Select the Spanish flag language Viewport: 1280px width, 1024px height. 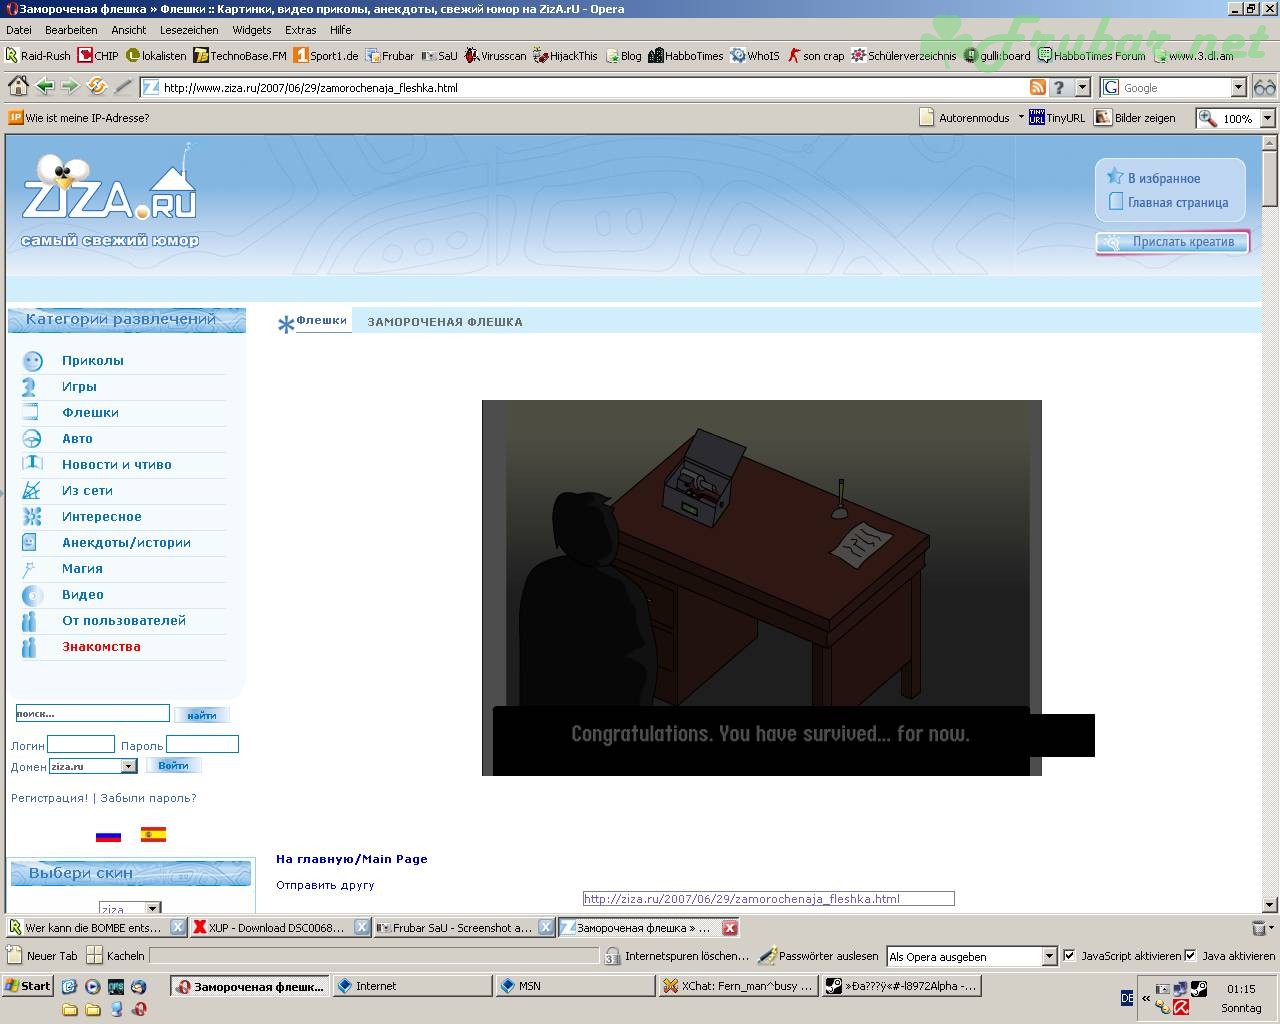[x=153, y=835]
